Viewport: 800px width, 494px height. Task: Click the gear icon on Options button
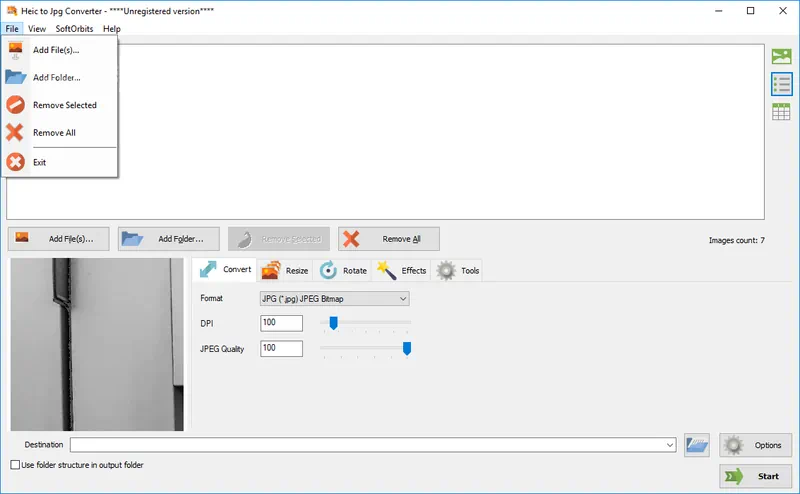click(734, 445)
